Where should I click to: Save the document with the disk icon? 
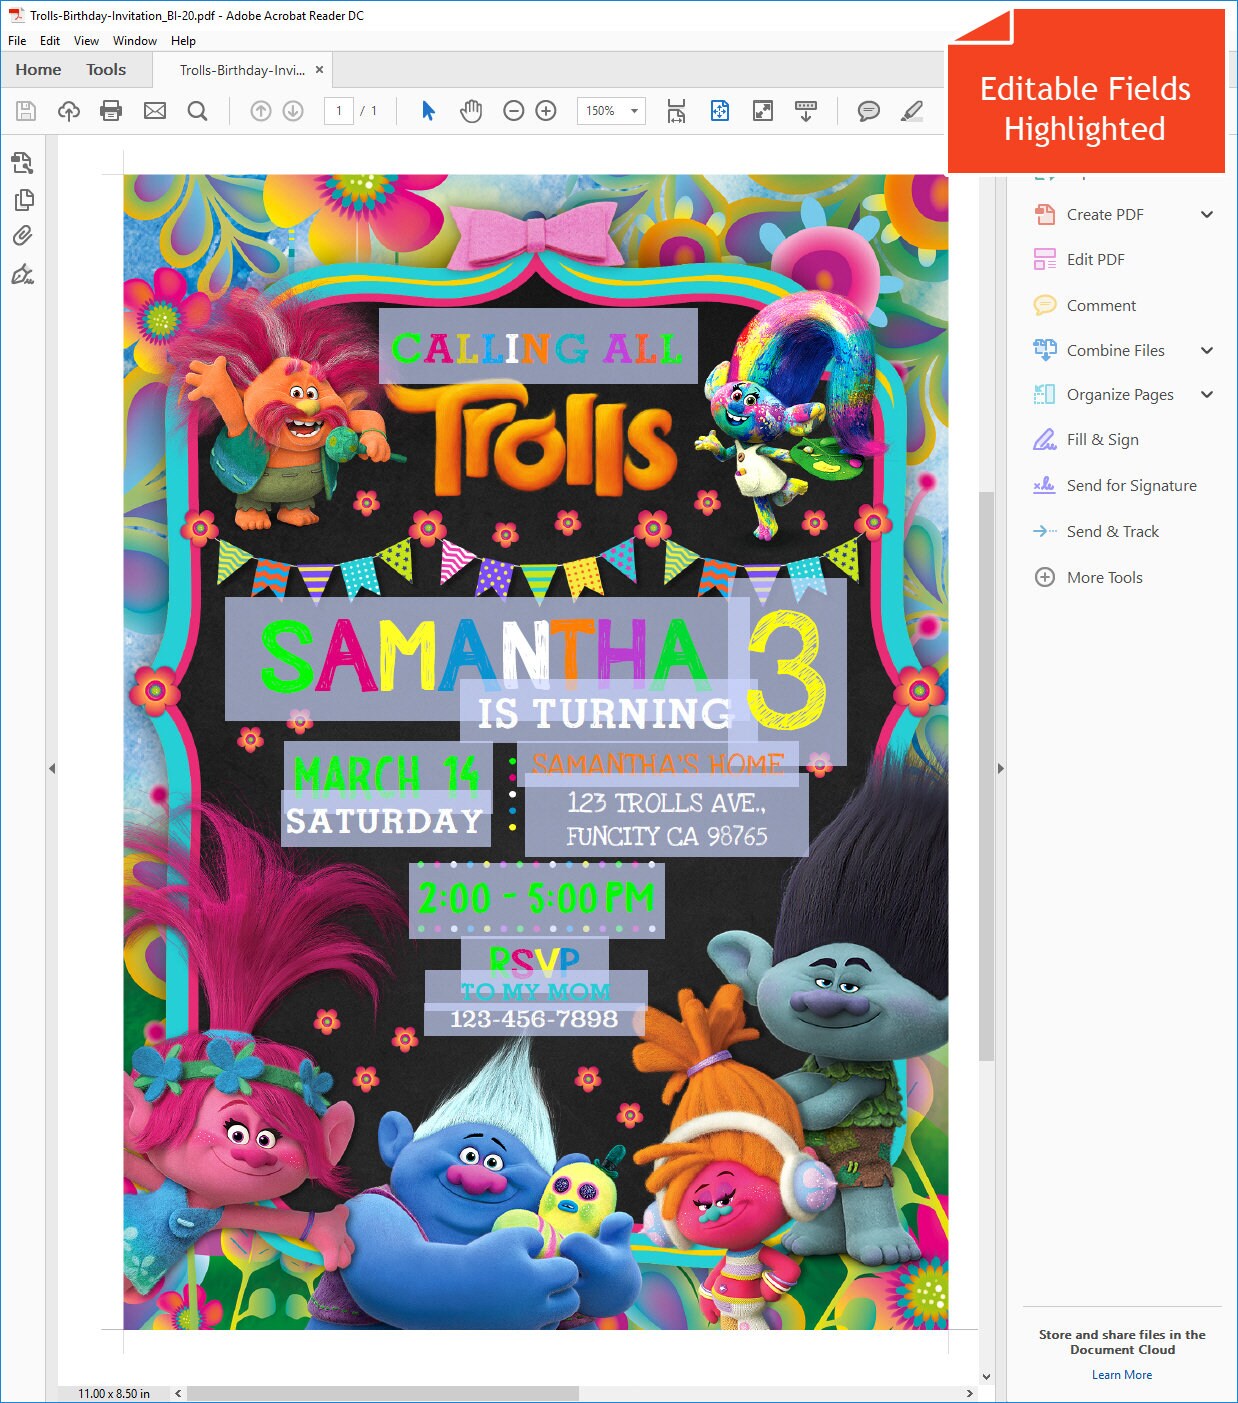click(25, 111)
